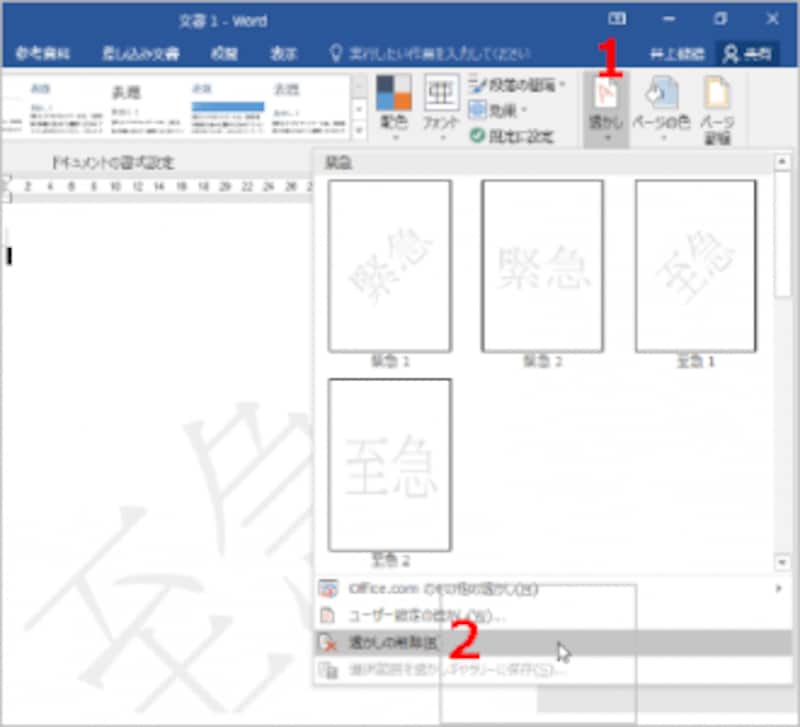Switch to the 校閲 (Review) ribbon tab
Viewport: 800px width, 727px height.
(226, 55)
